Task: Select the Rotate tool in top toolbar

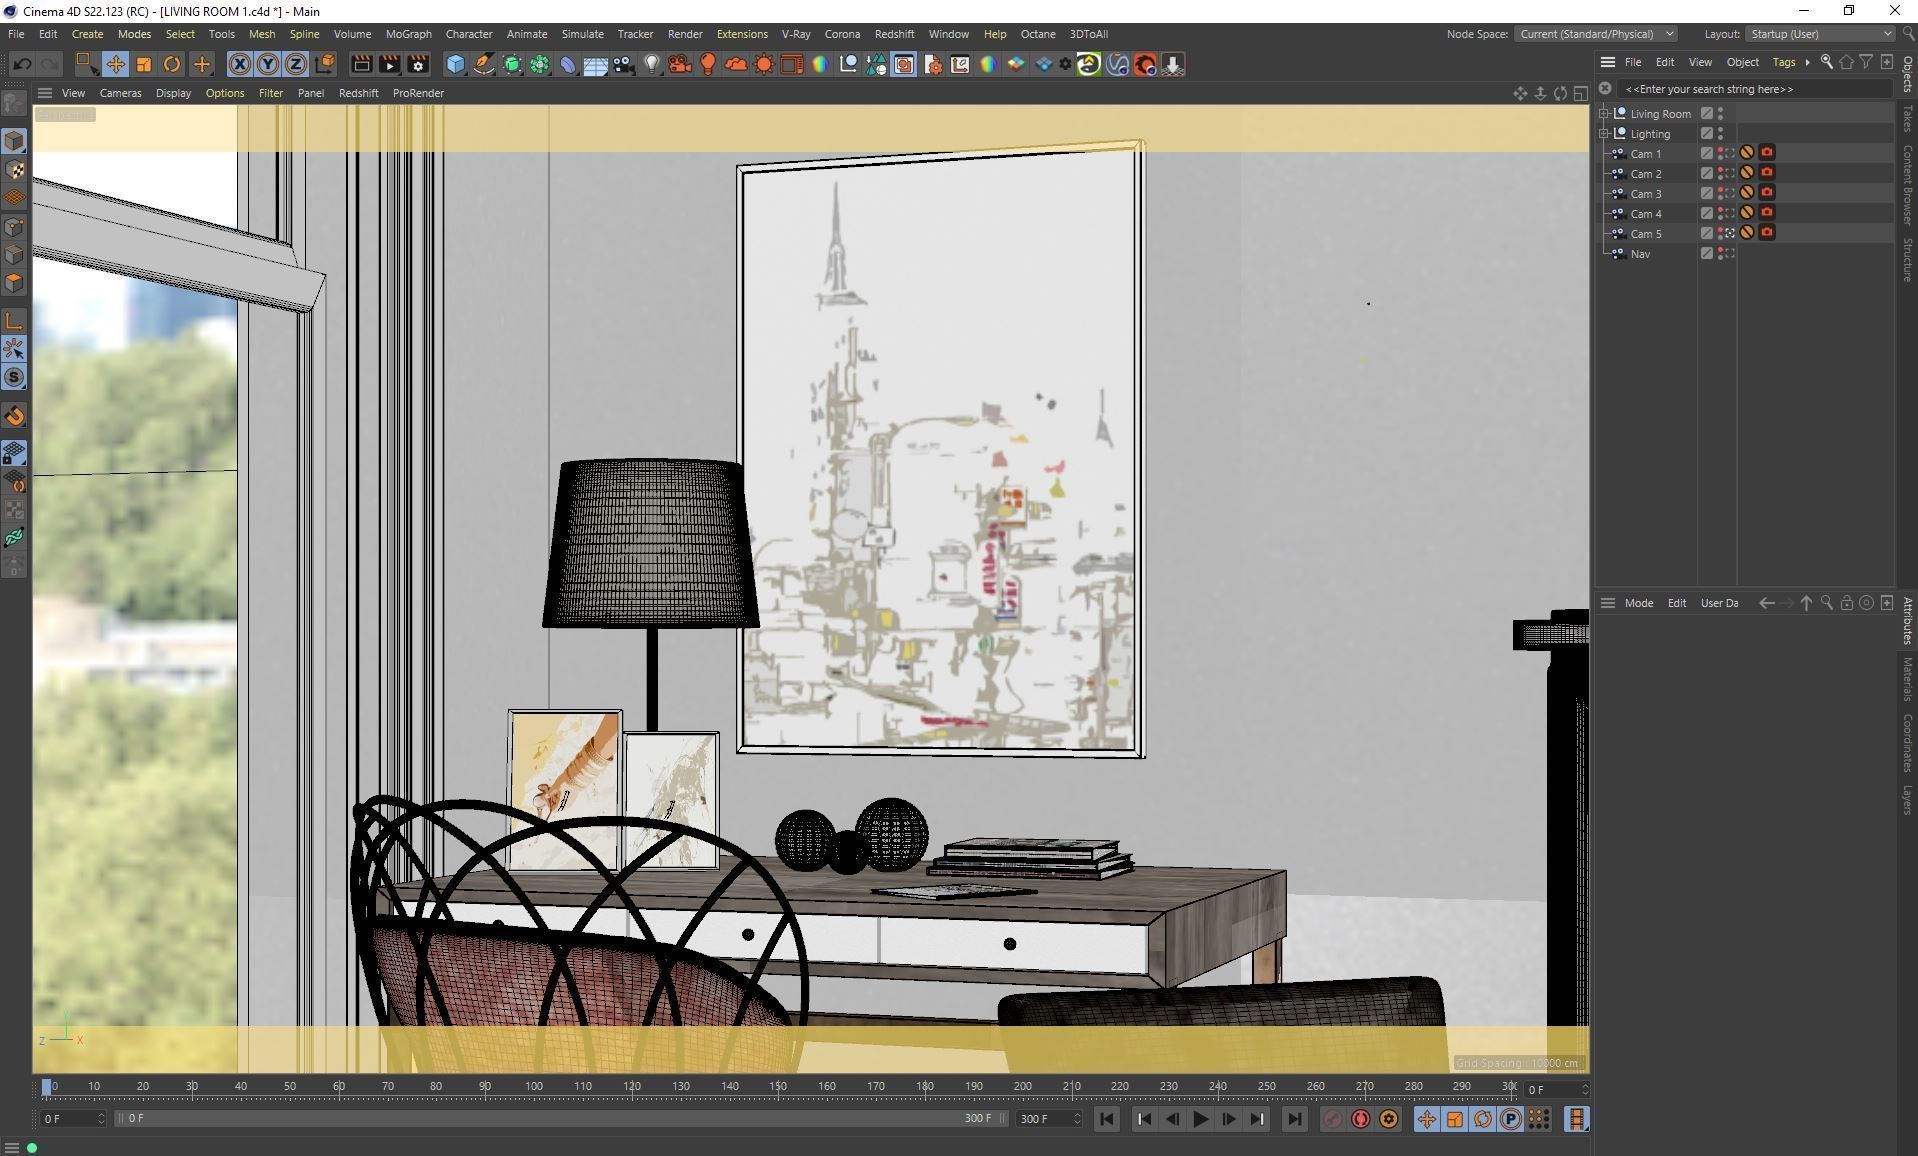Action: [x=172, y=64]
